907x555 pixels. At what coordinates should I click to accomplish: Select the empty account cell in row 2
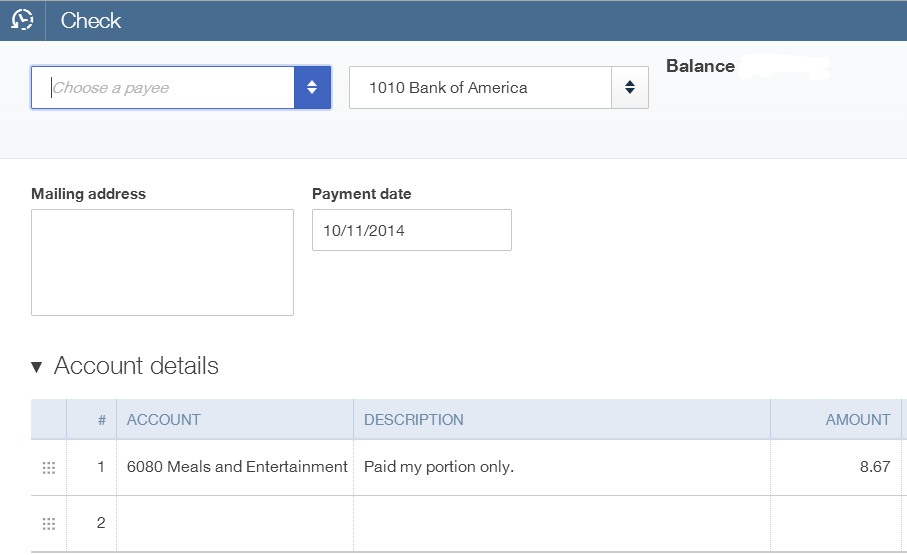[235, 523]
